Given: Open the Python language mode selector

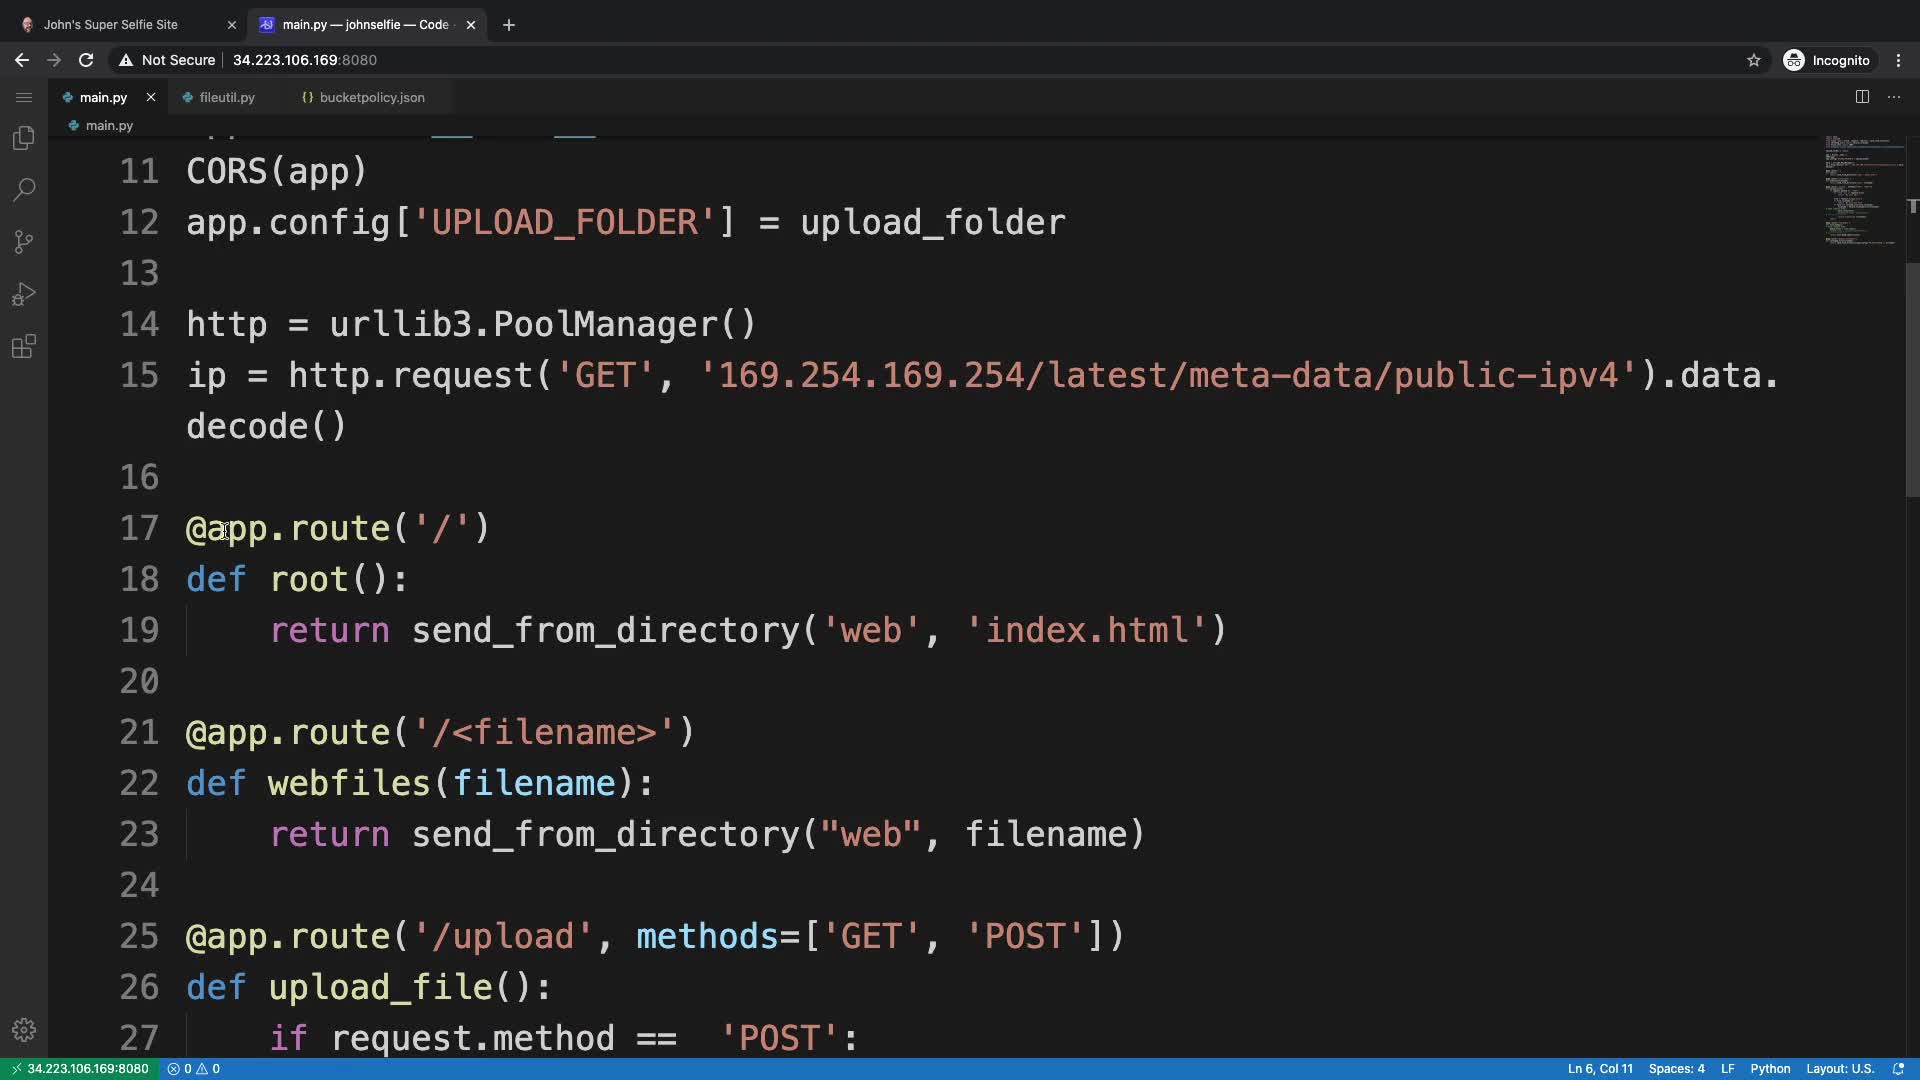Looking at the screenshot, I should (x=1770, y=1069).
